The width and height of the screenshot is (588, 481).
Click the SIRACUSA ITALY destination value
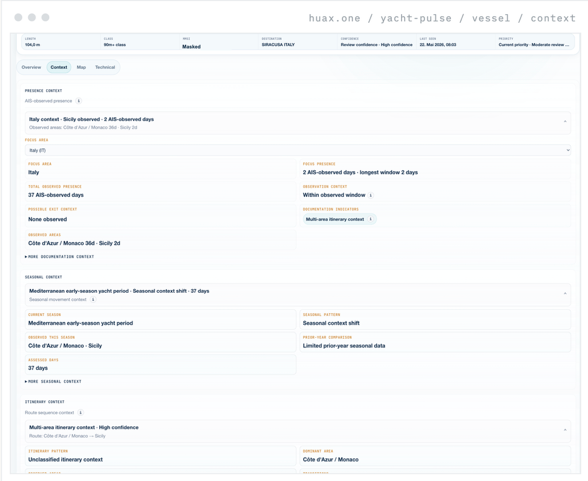point(278,45)
